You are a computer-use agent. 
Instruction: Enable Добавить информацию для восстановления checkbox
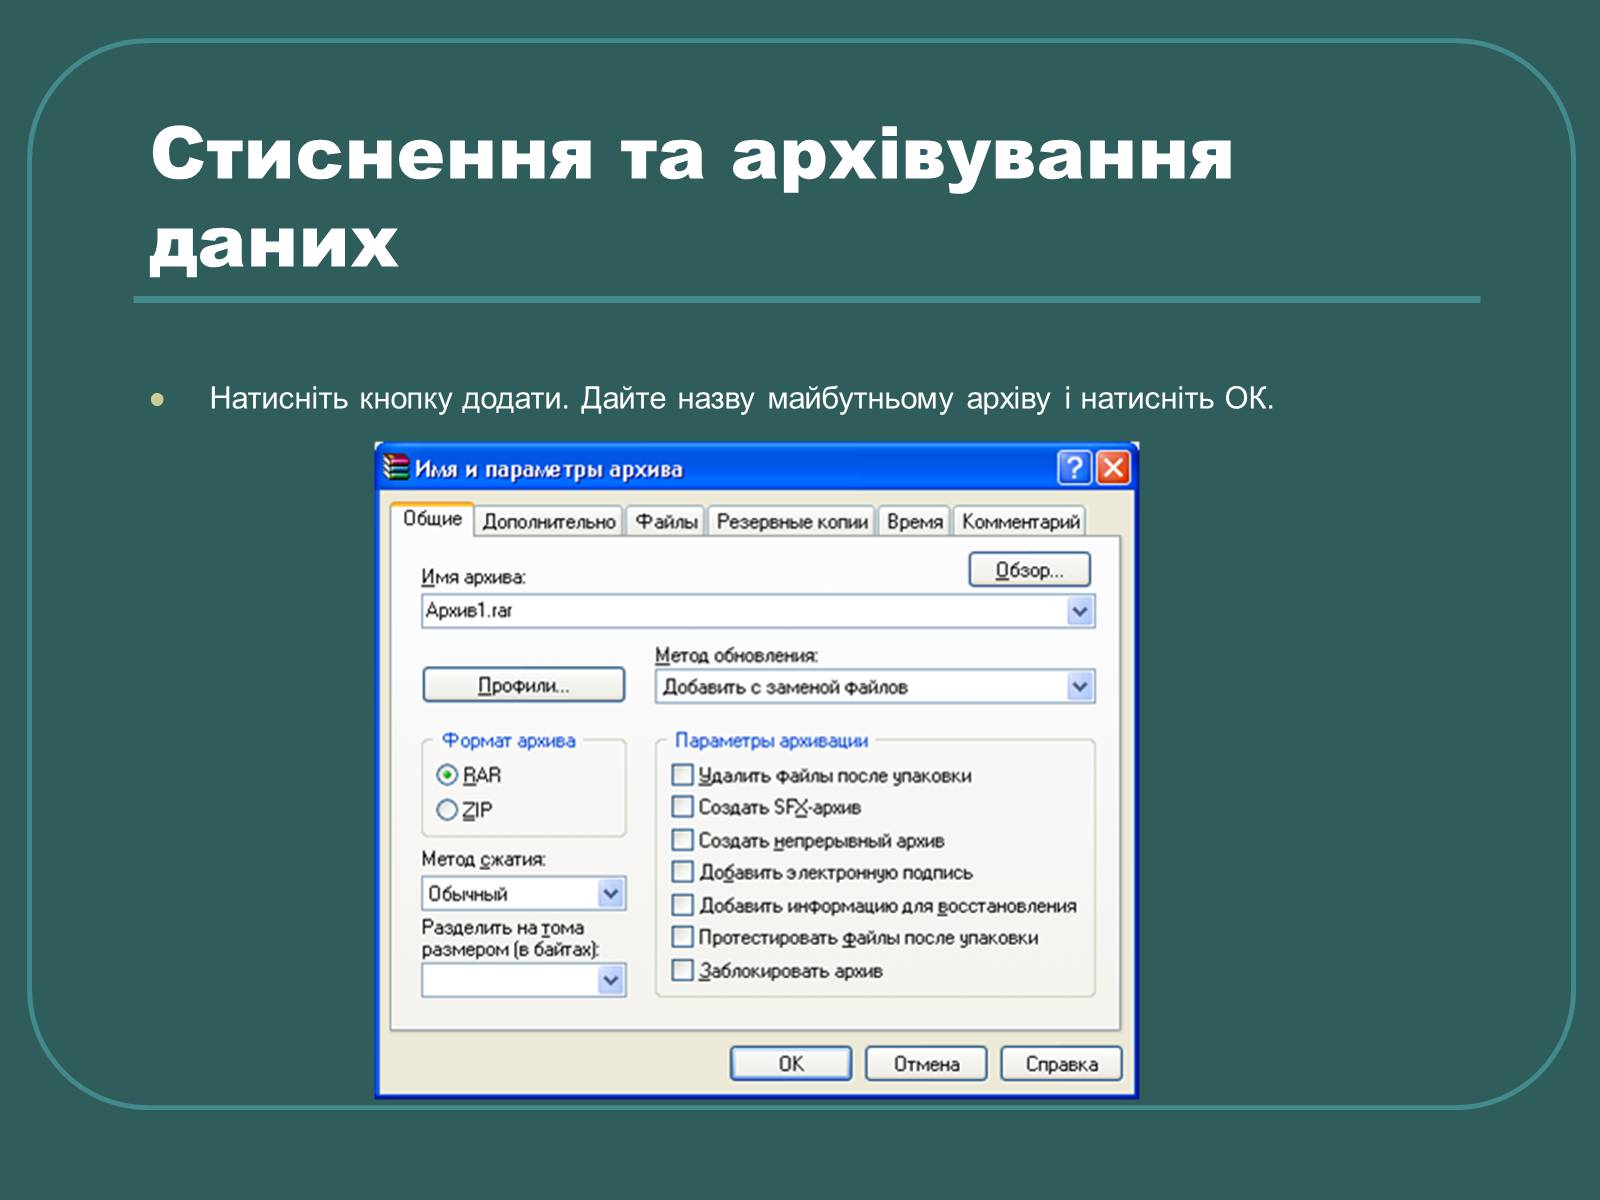pos(682,905)
